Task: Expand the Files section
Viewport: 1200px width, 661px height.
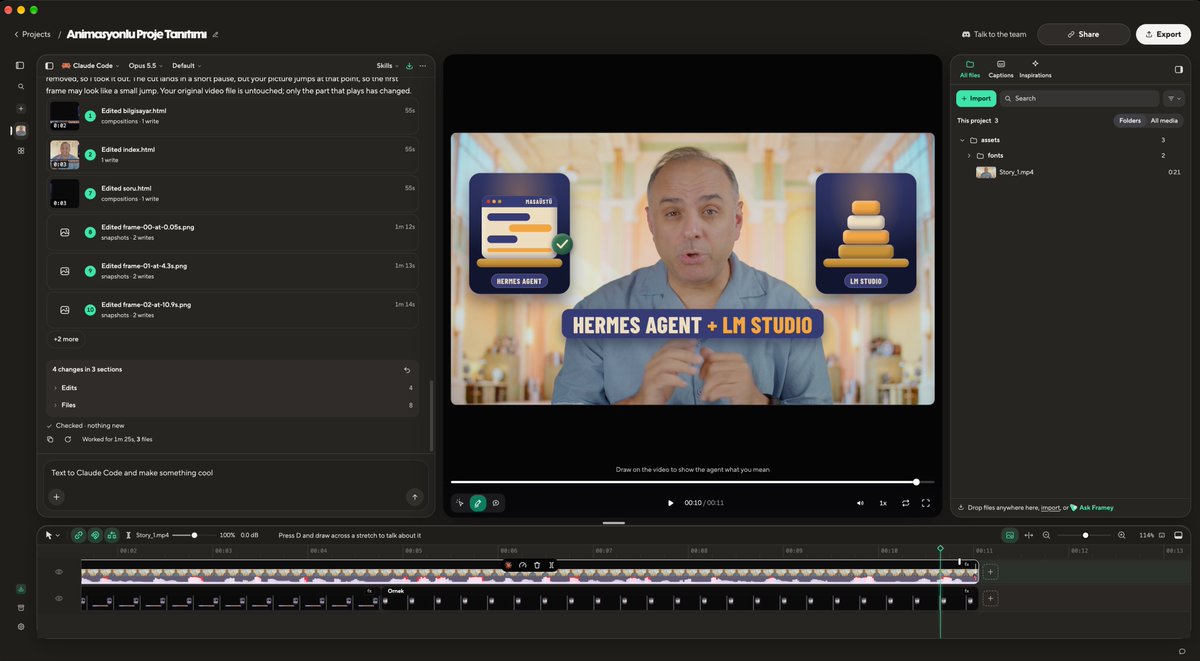Action: point(232,405)
